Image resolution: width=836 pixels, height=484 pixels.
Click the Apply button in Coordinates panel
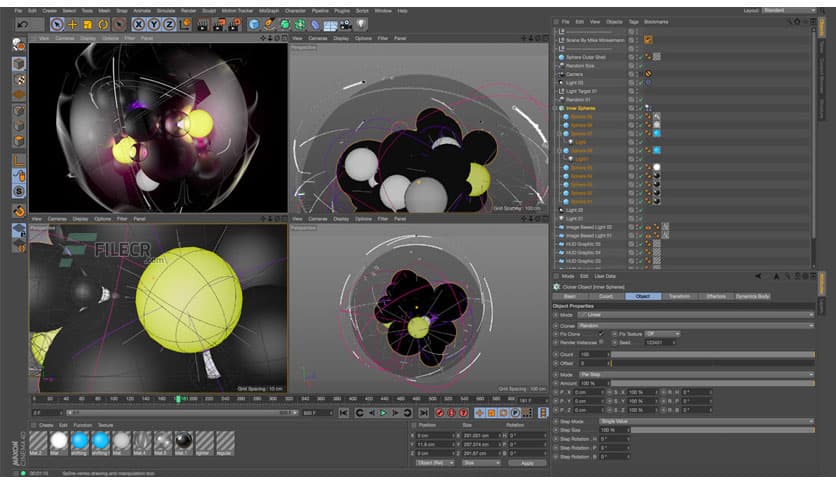coord(527,463)
